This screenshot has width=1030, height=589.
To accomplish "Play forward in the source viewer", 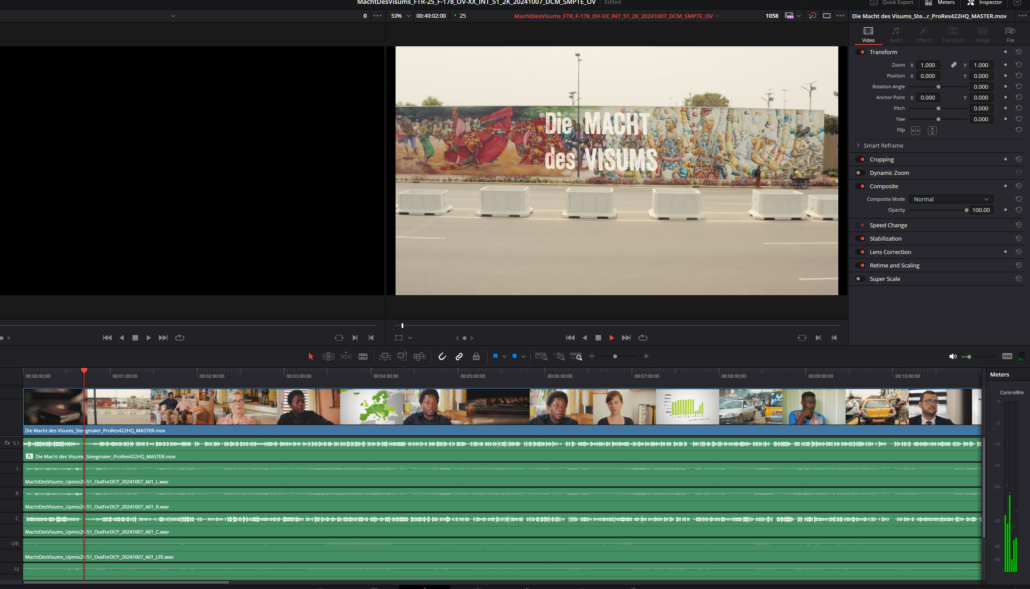I will coord(148,338).
